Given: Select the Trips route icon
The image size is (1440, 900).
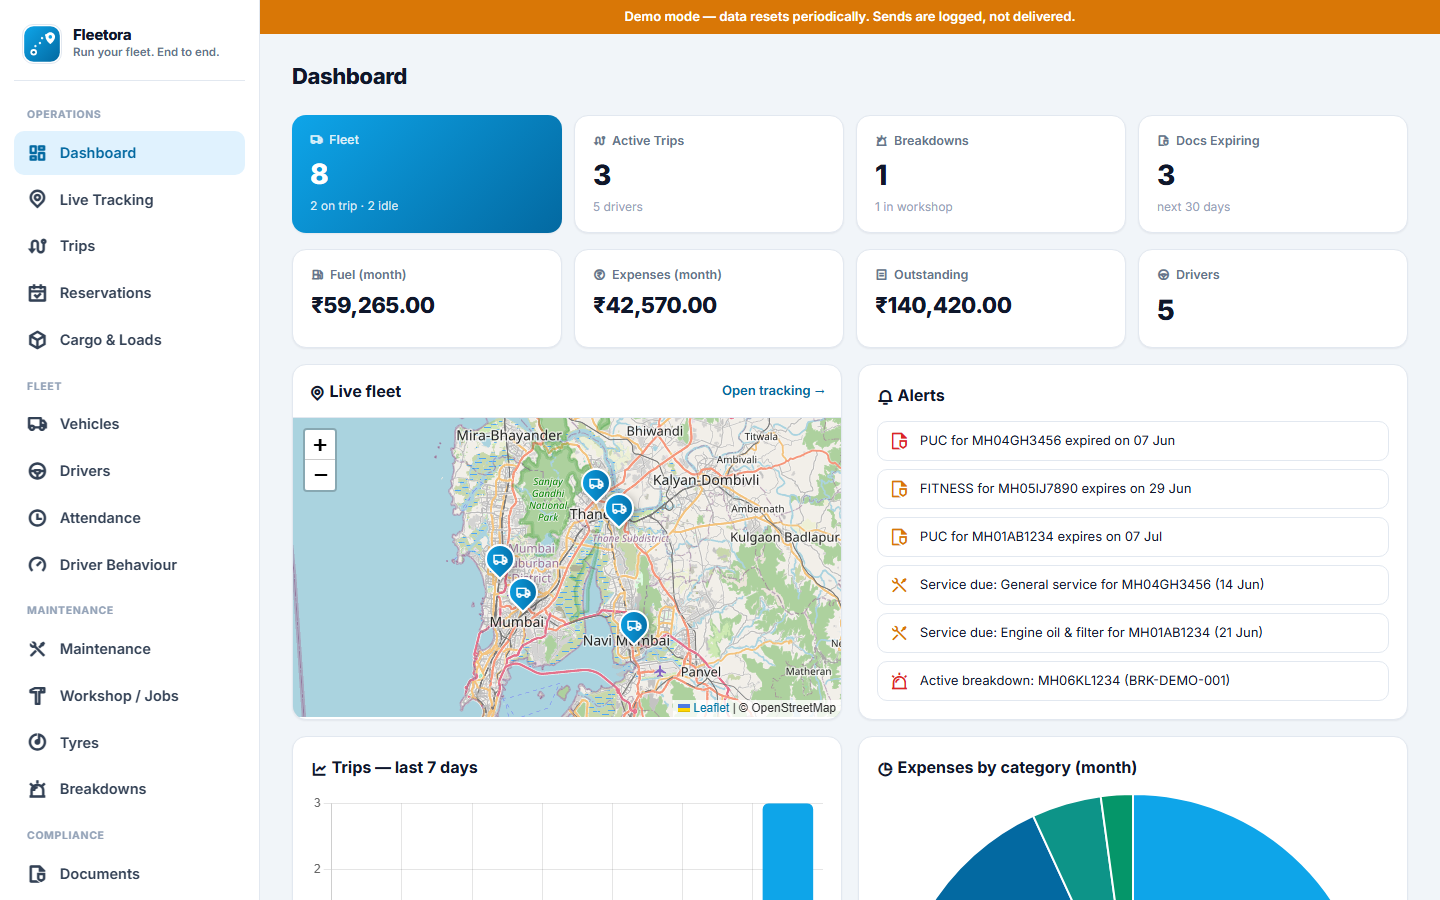Looking at the screenshot, I should pos(37,246).
